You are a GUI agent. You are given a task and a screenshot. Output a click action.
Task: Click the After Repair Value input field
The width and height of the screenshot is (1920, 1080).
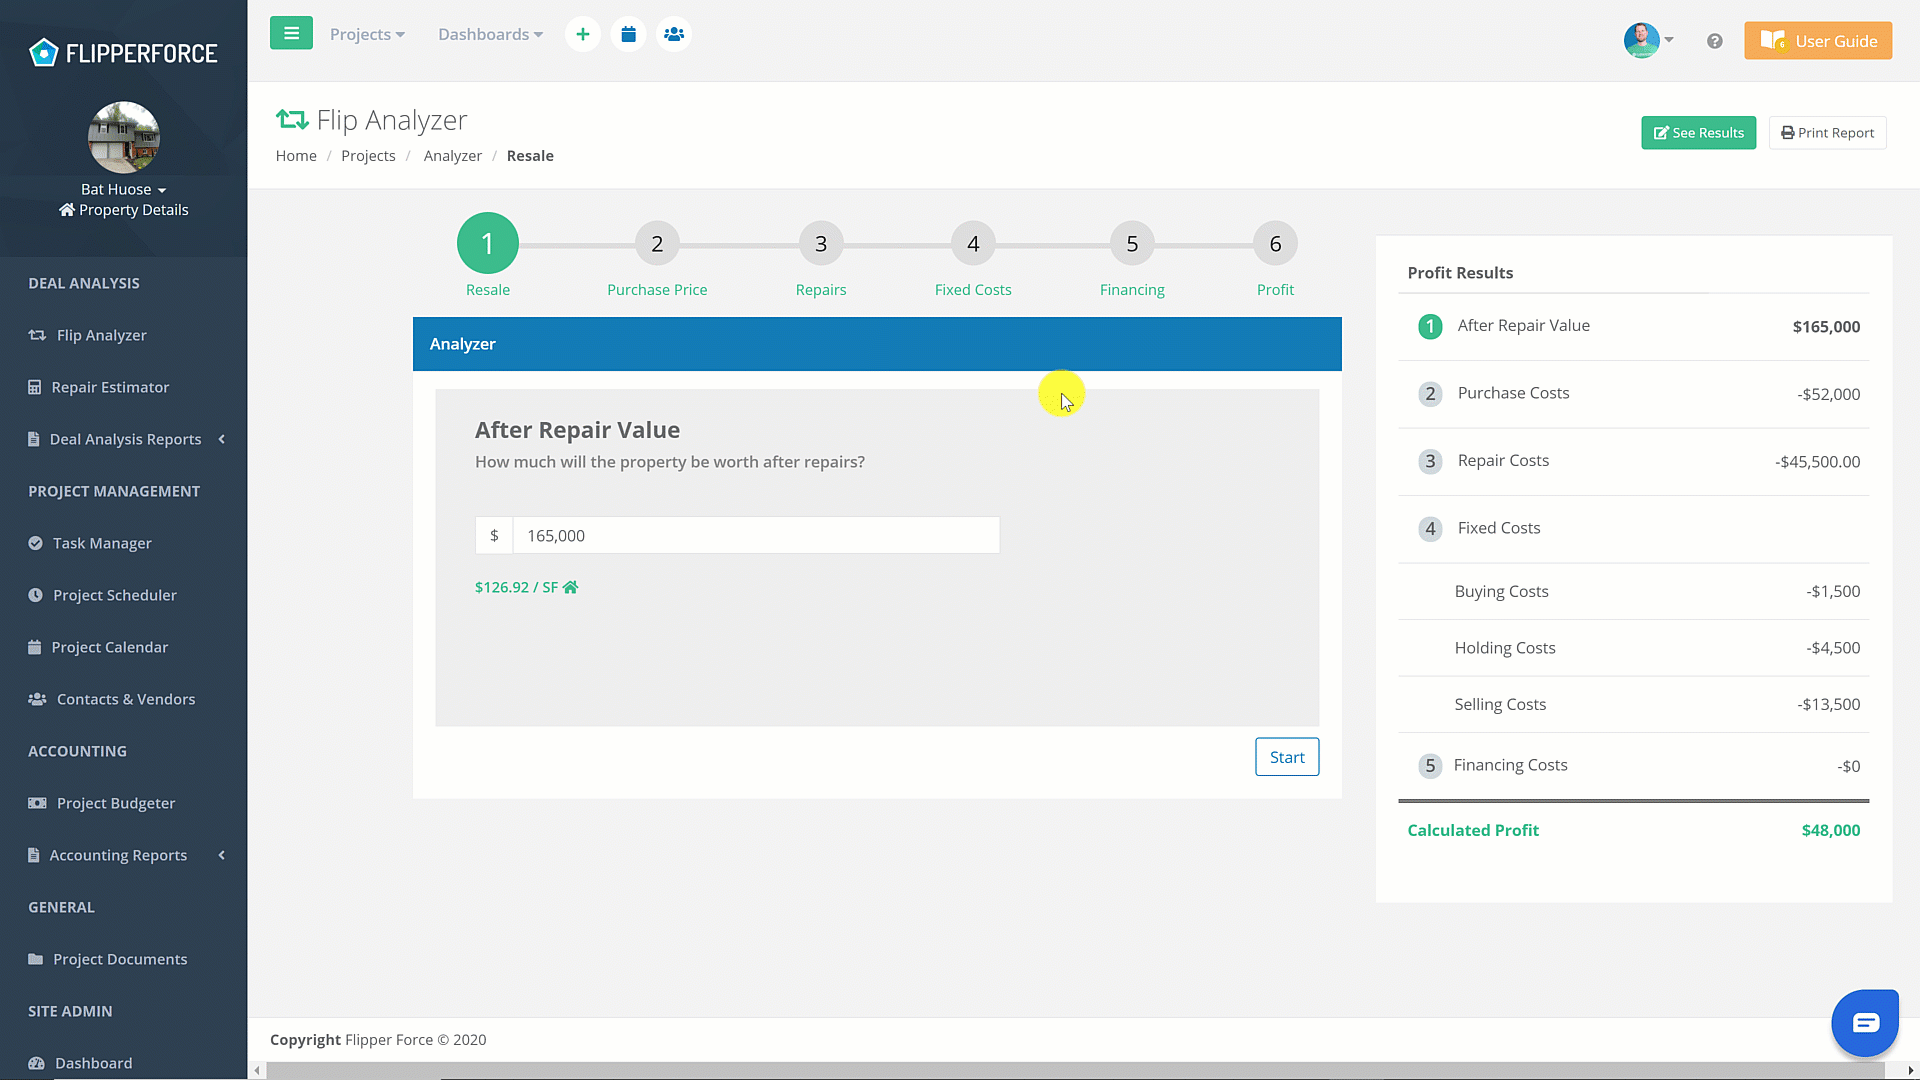[755, 536]
